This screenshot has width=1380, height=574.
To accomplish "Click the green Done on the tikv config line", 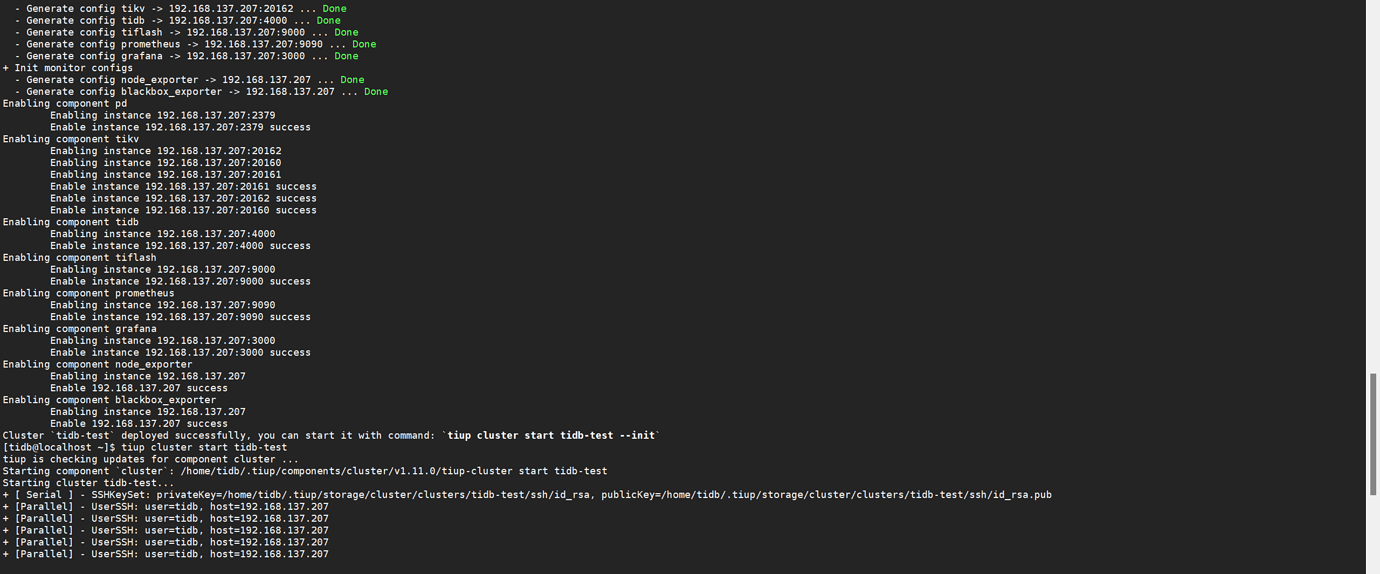I will pyautogui.click(x=334, y=9).
